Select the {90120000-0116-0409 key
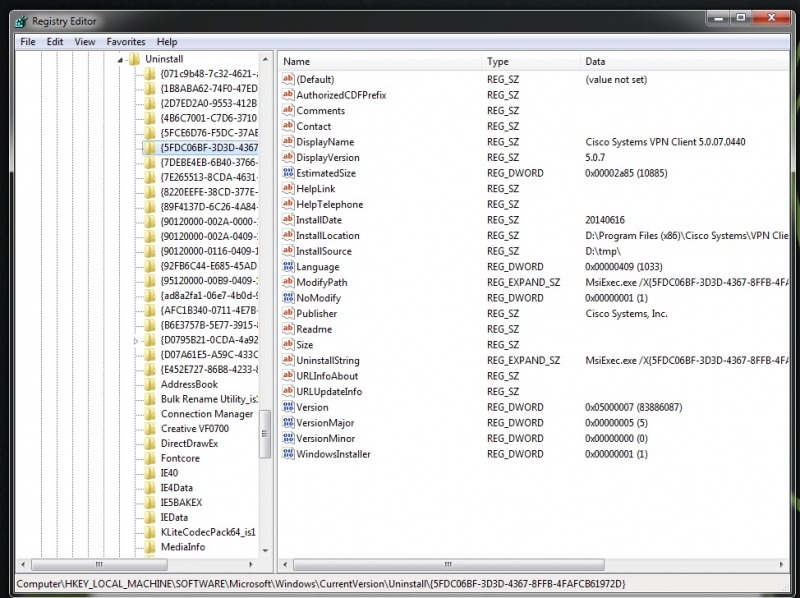The image size is (800, 598). (x=209, y=251)
